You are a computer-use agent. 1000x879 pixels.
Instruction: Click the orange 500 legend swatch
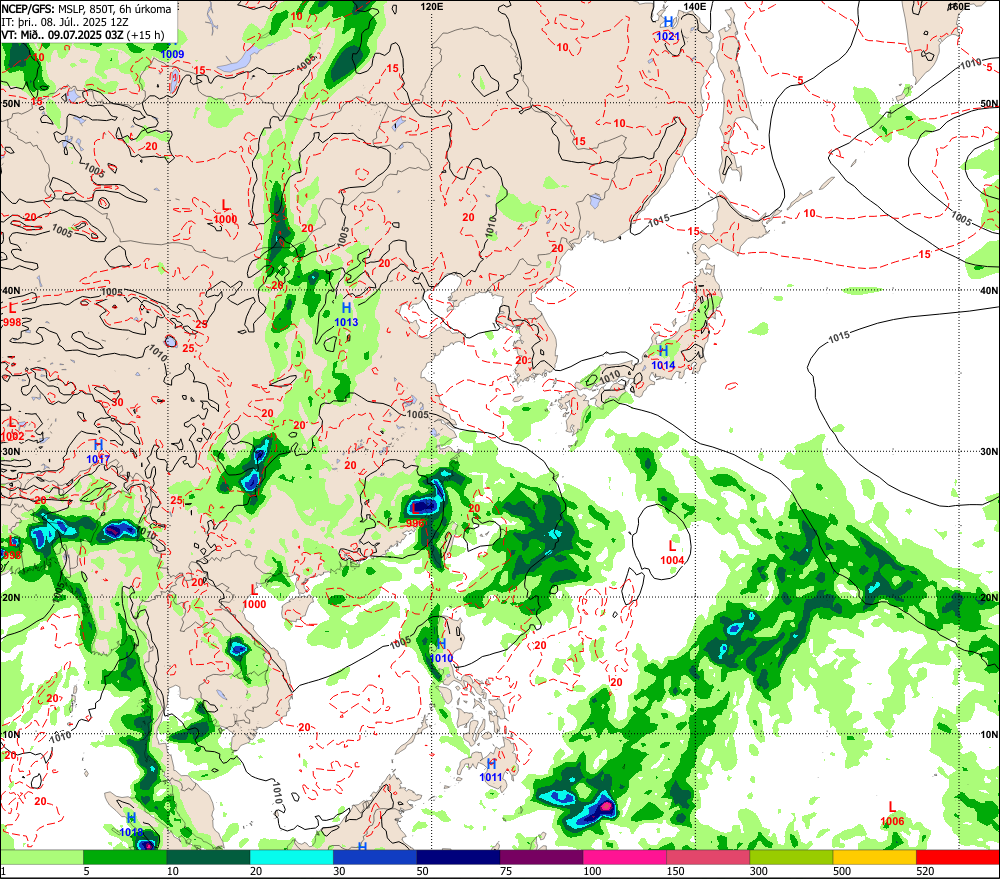click(x=874, y=857)
